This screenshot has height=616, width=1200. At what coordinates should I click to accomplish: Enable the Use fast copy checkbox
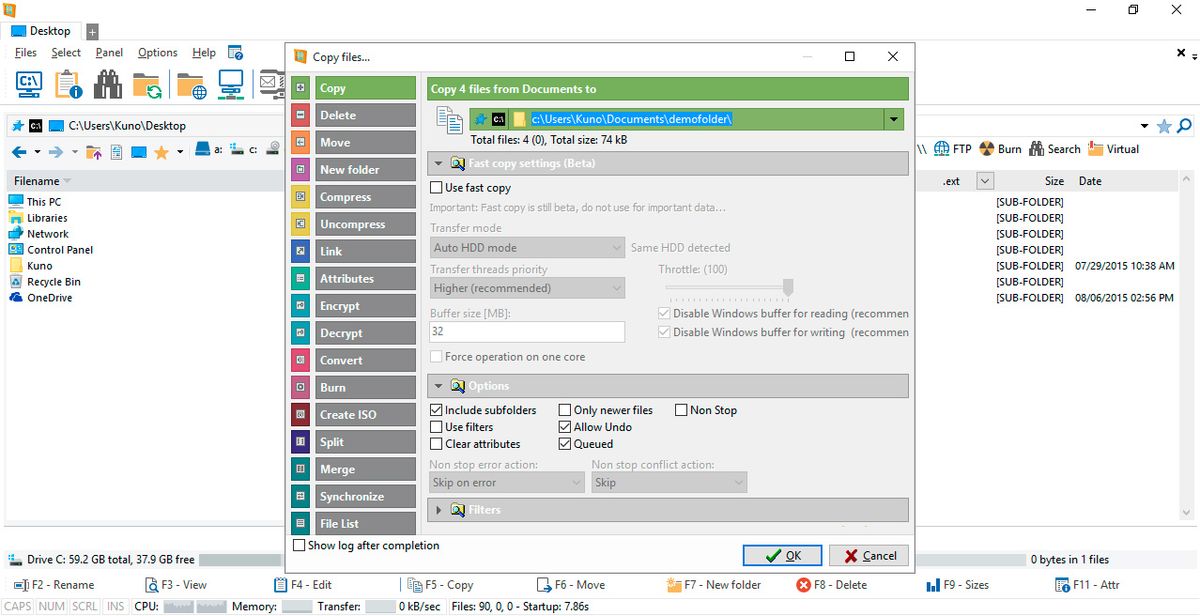pos(436,187)
